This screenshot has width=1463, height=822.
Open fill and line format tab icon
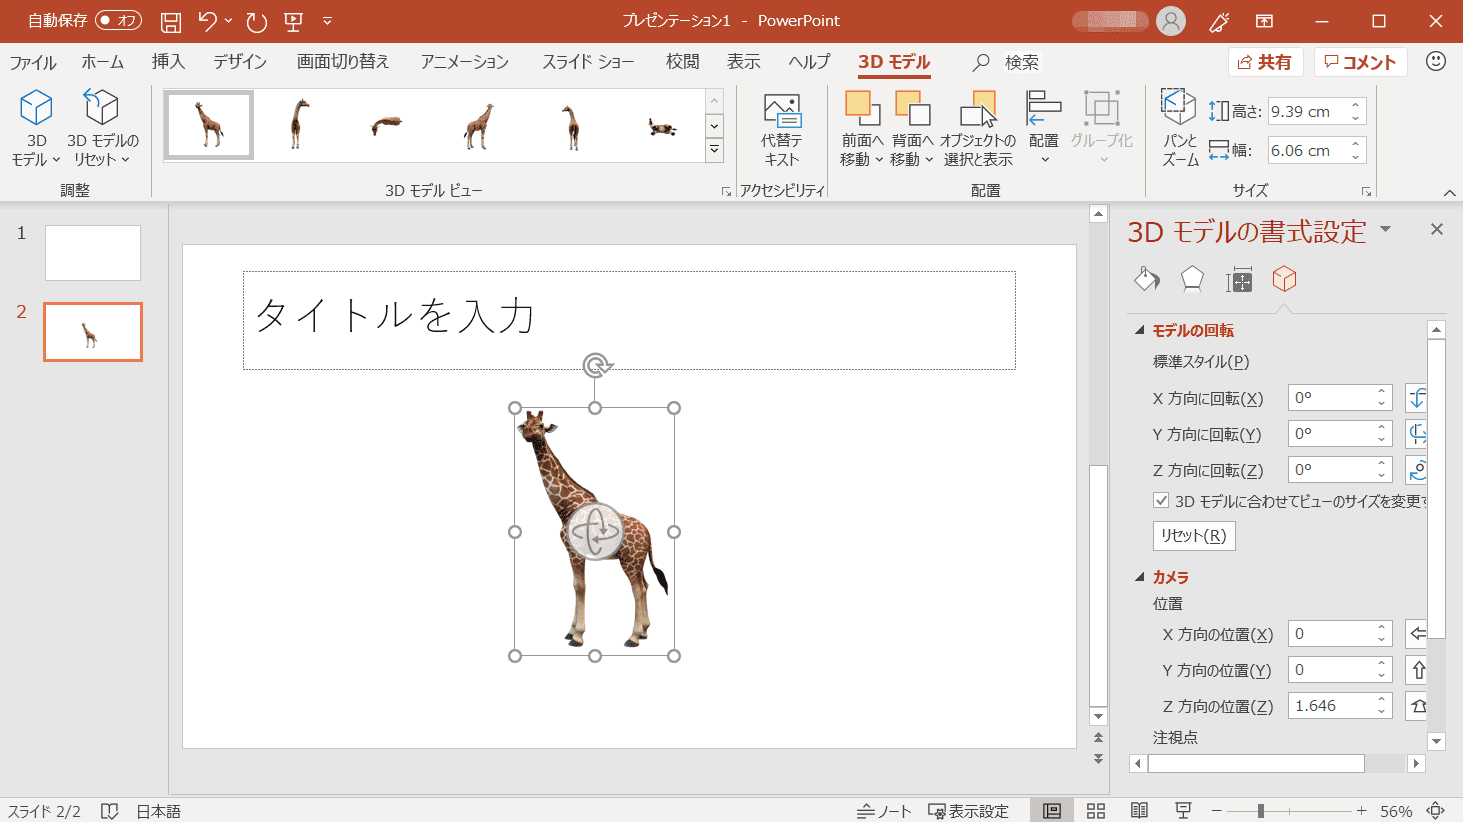1147,279
